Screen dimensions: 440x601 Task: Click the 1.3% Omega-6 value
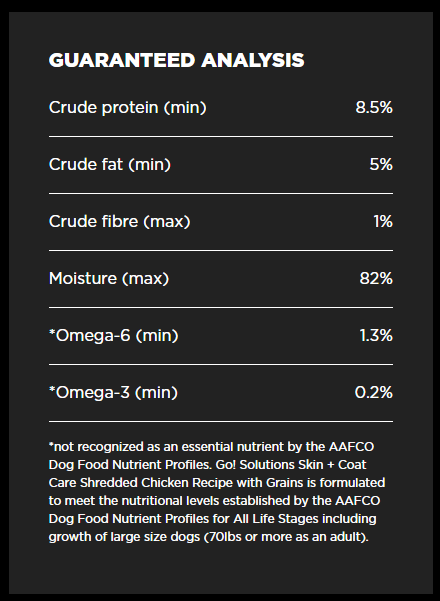(376, 336)
